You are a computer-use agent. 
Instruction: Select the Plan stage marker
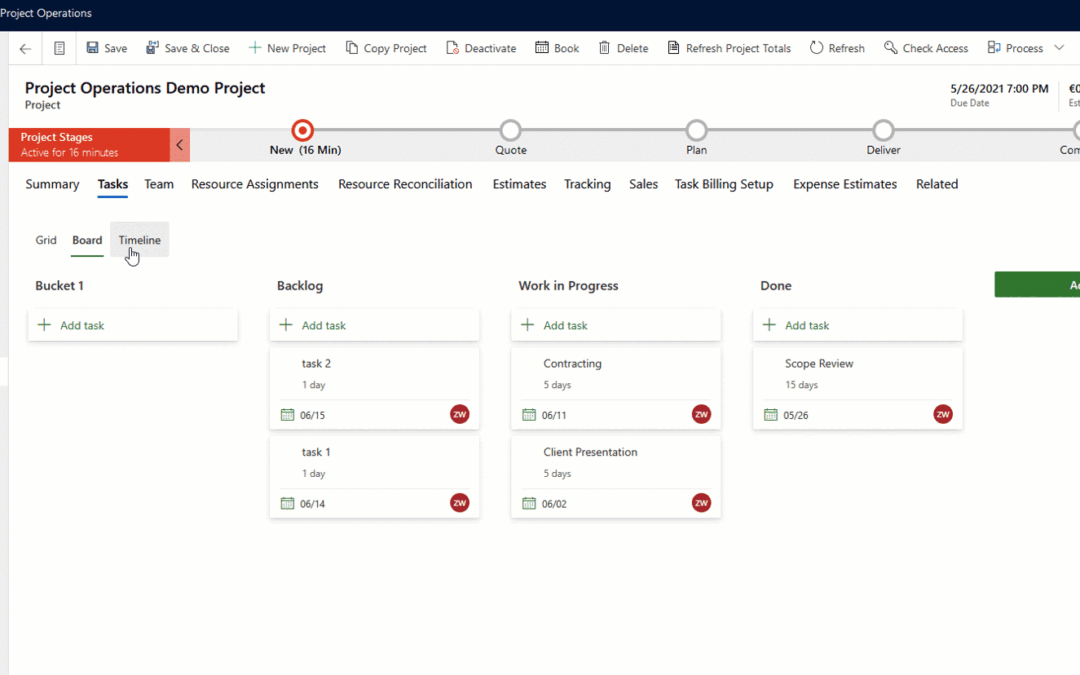point(696,130)
